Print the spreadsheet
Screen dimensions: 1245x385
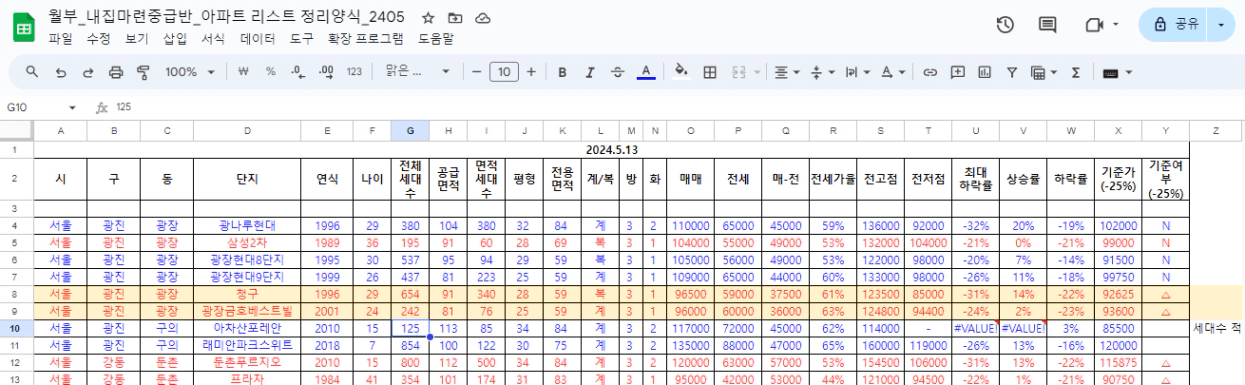(115, 72)
